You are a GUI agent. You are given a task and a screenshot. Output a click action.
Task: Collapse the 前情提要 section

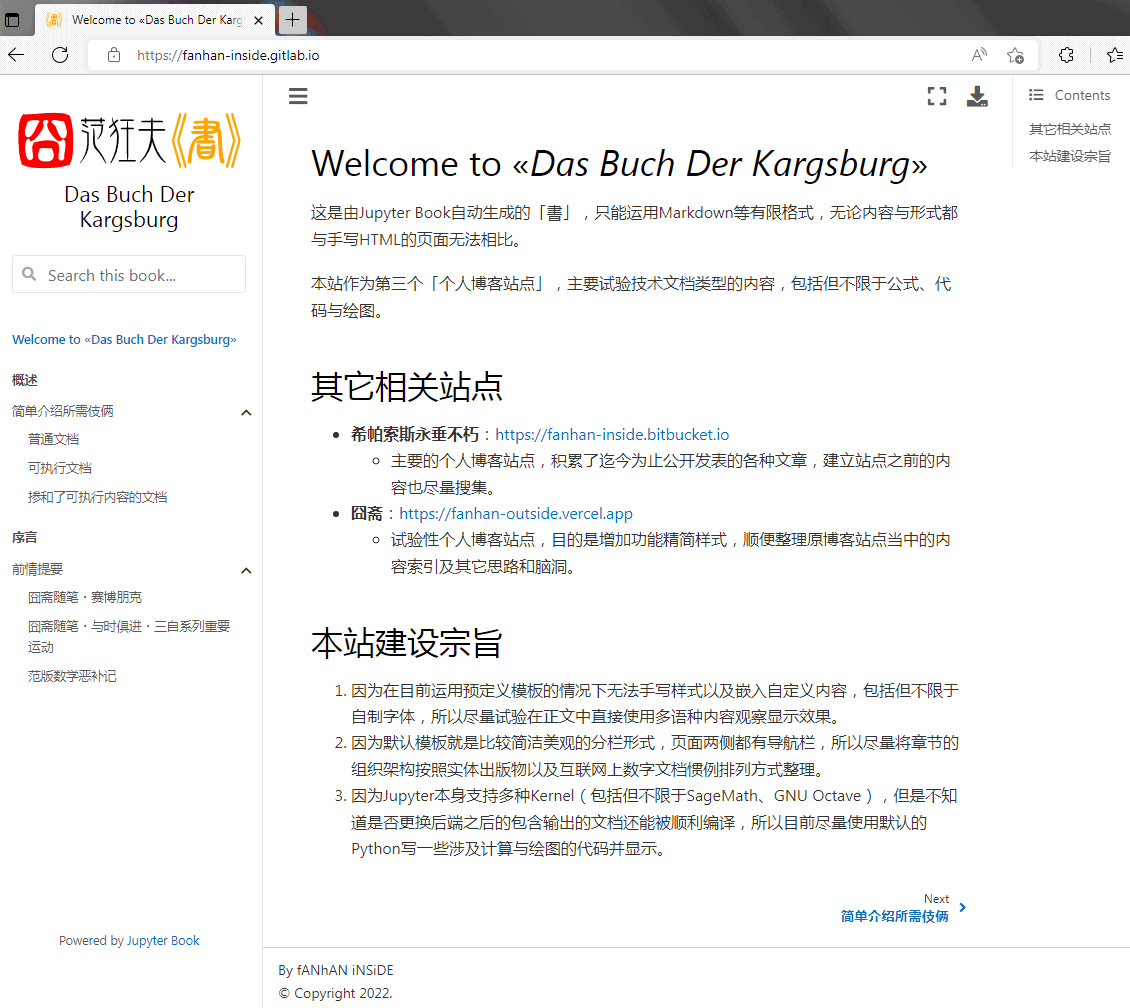pyautogui.click(x=246, y=571)
